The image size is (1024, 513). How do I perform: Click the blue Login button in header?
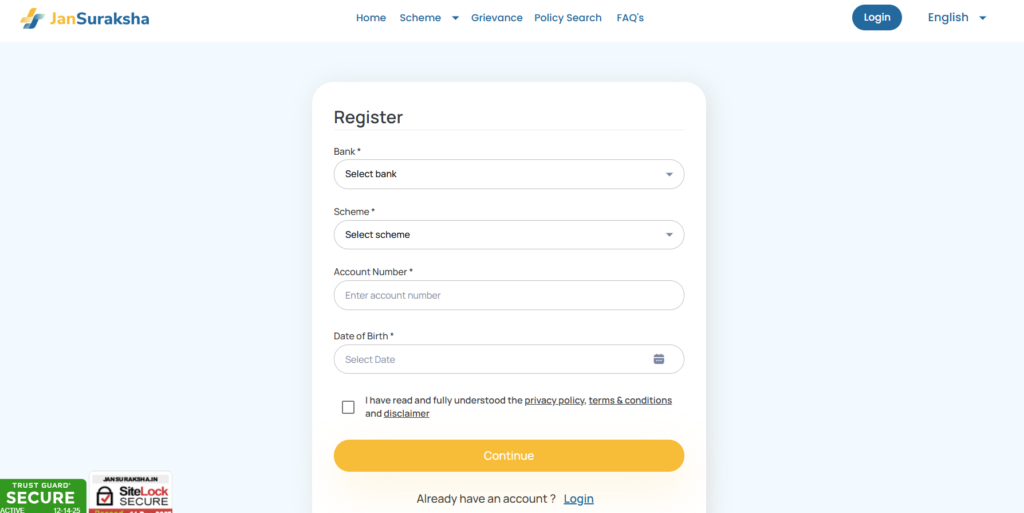(877, 18)
